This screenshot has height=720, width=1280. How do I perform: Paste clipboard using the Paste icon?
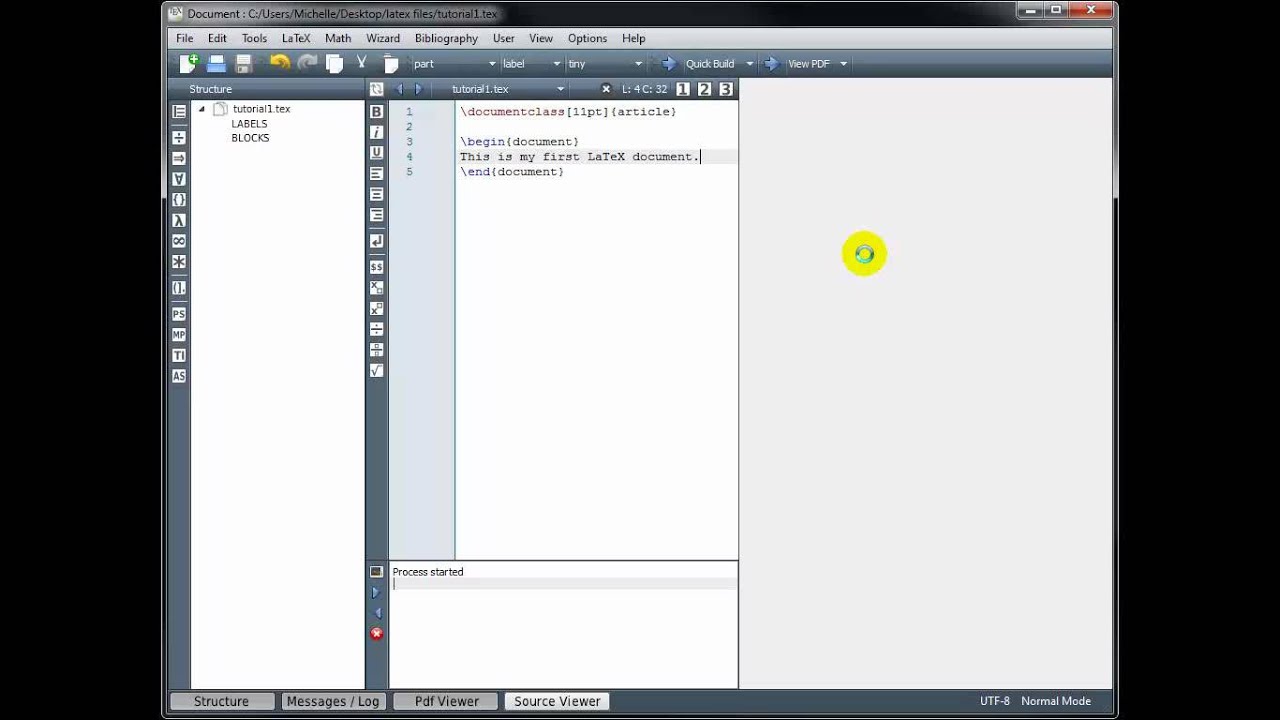pyautogui.click(x=391, y=63)
